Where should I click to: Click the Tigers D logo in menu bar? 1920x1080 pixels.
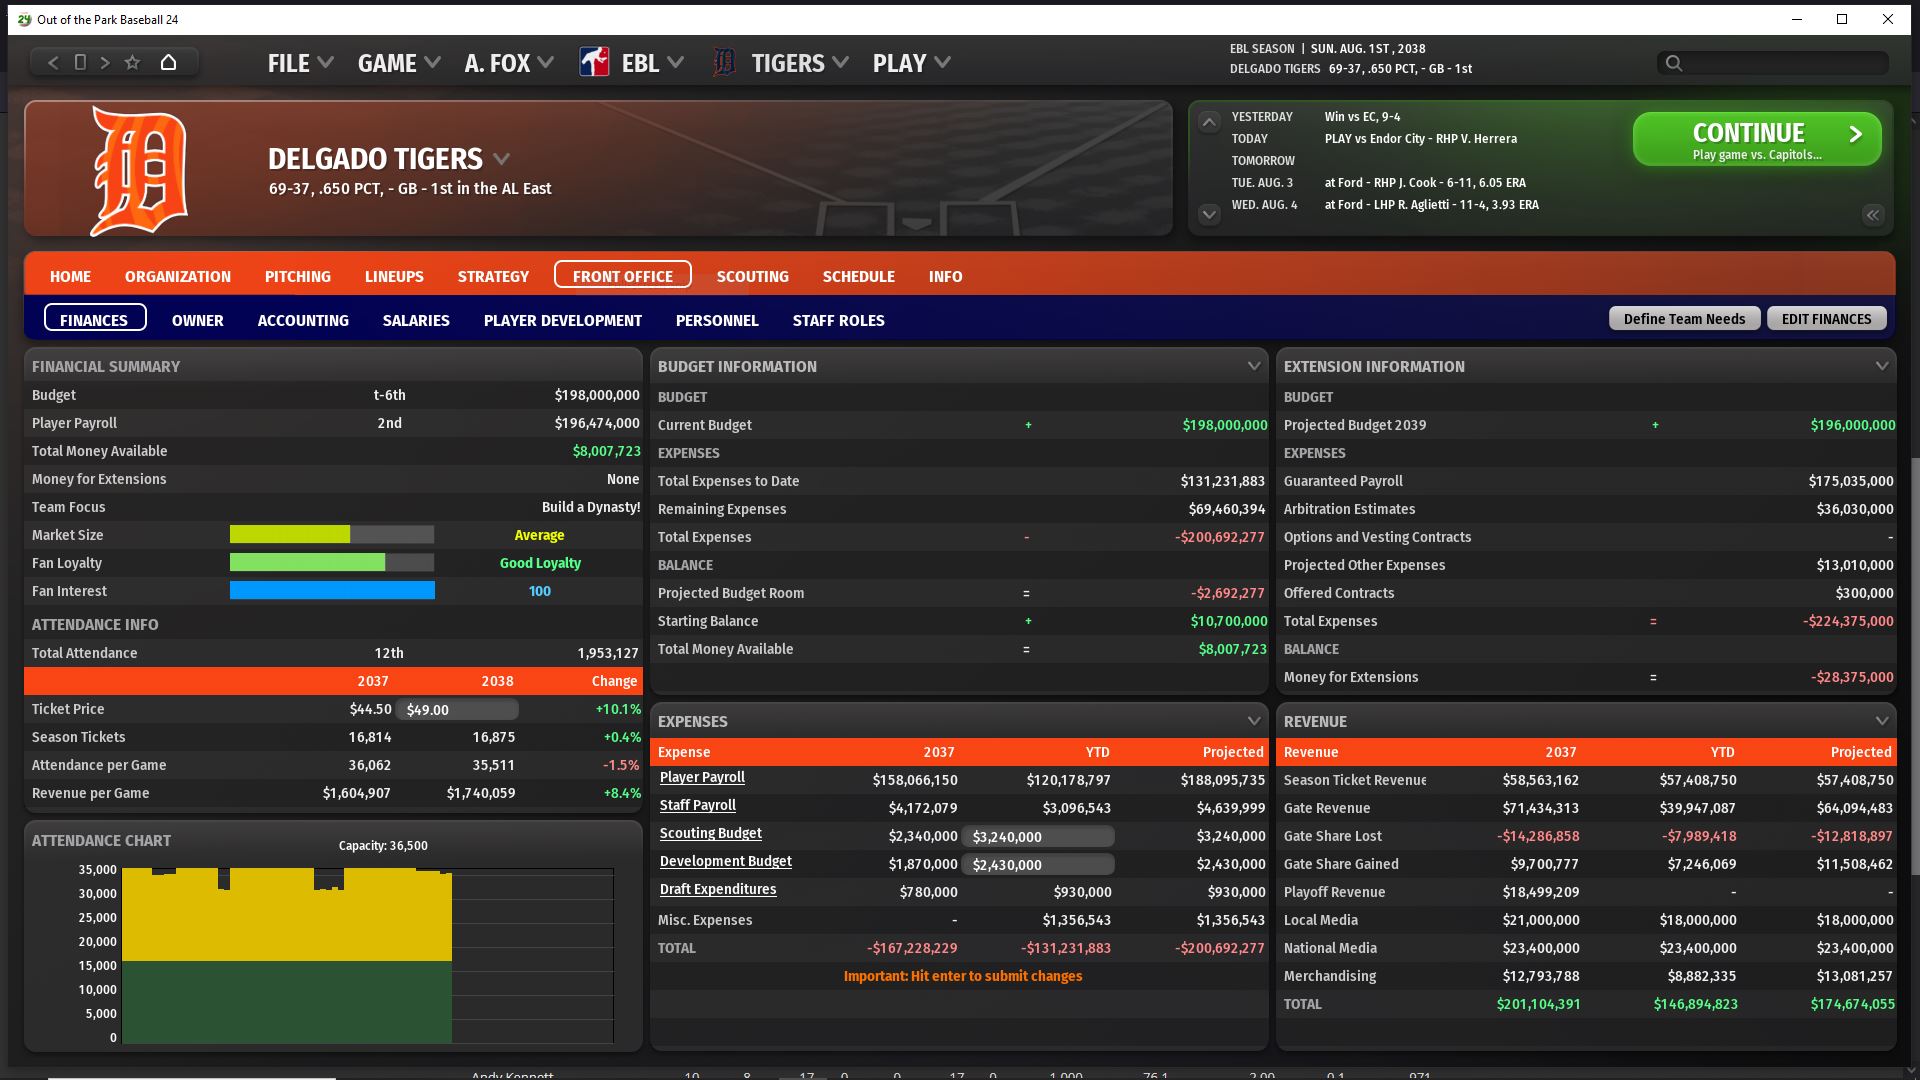pyautogui.click(x=724, y=63)
